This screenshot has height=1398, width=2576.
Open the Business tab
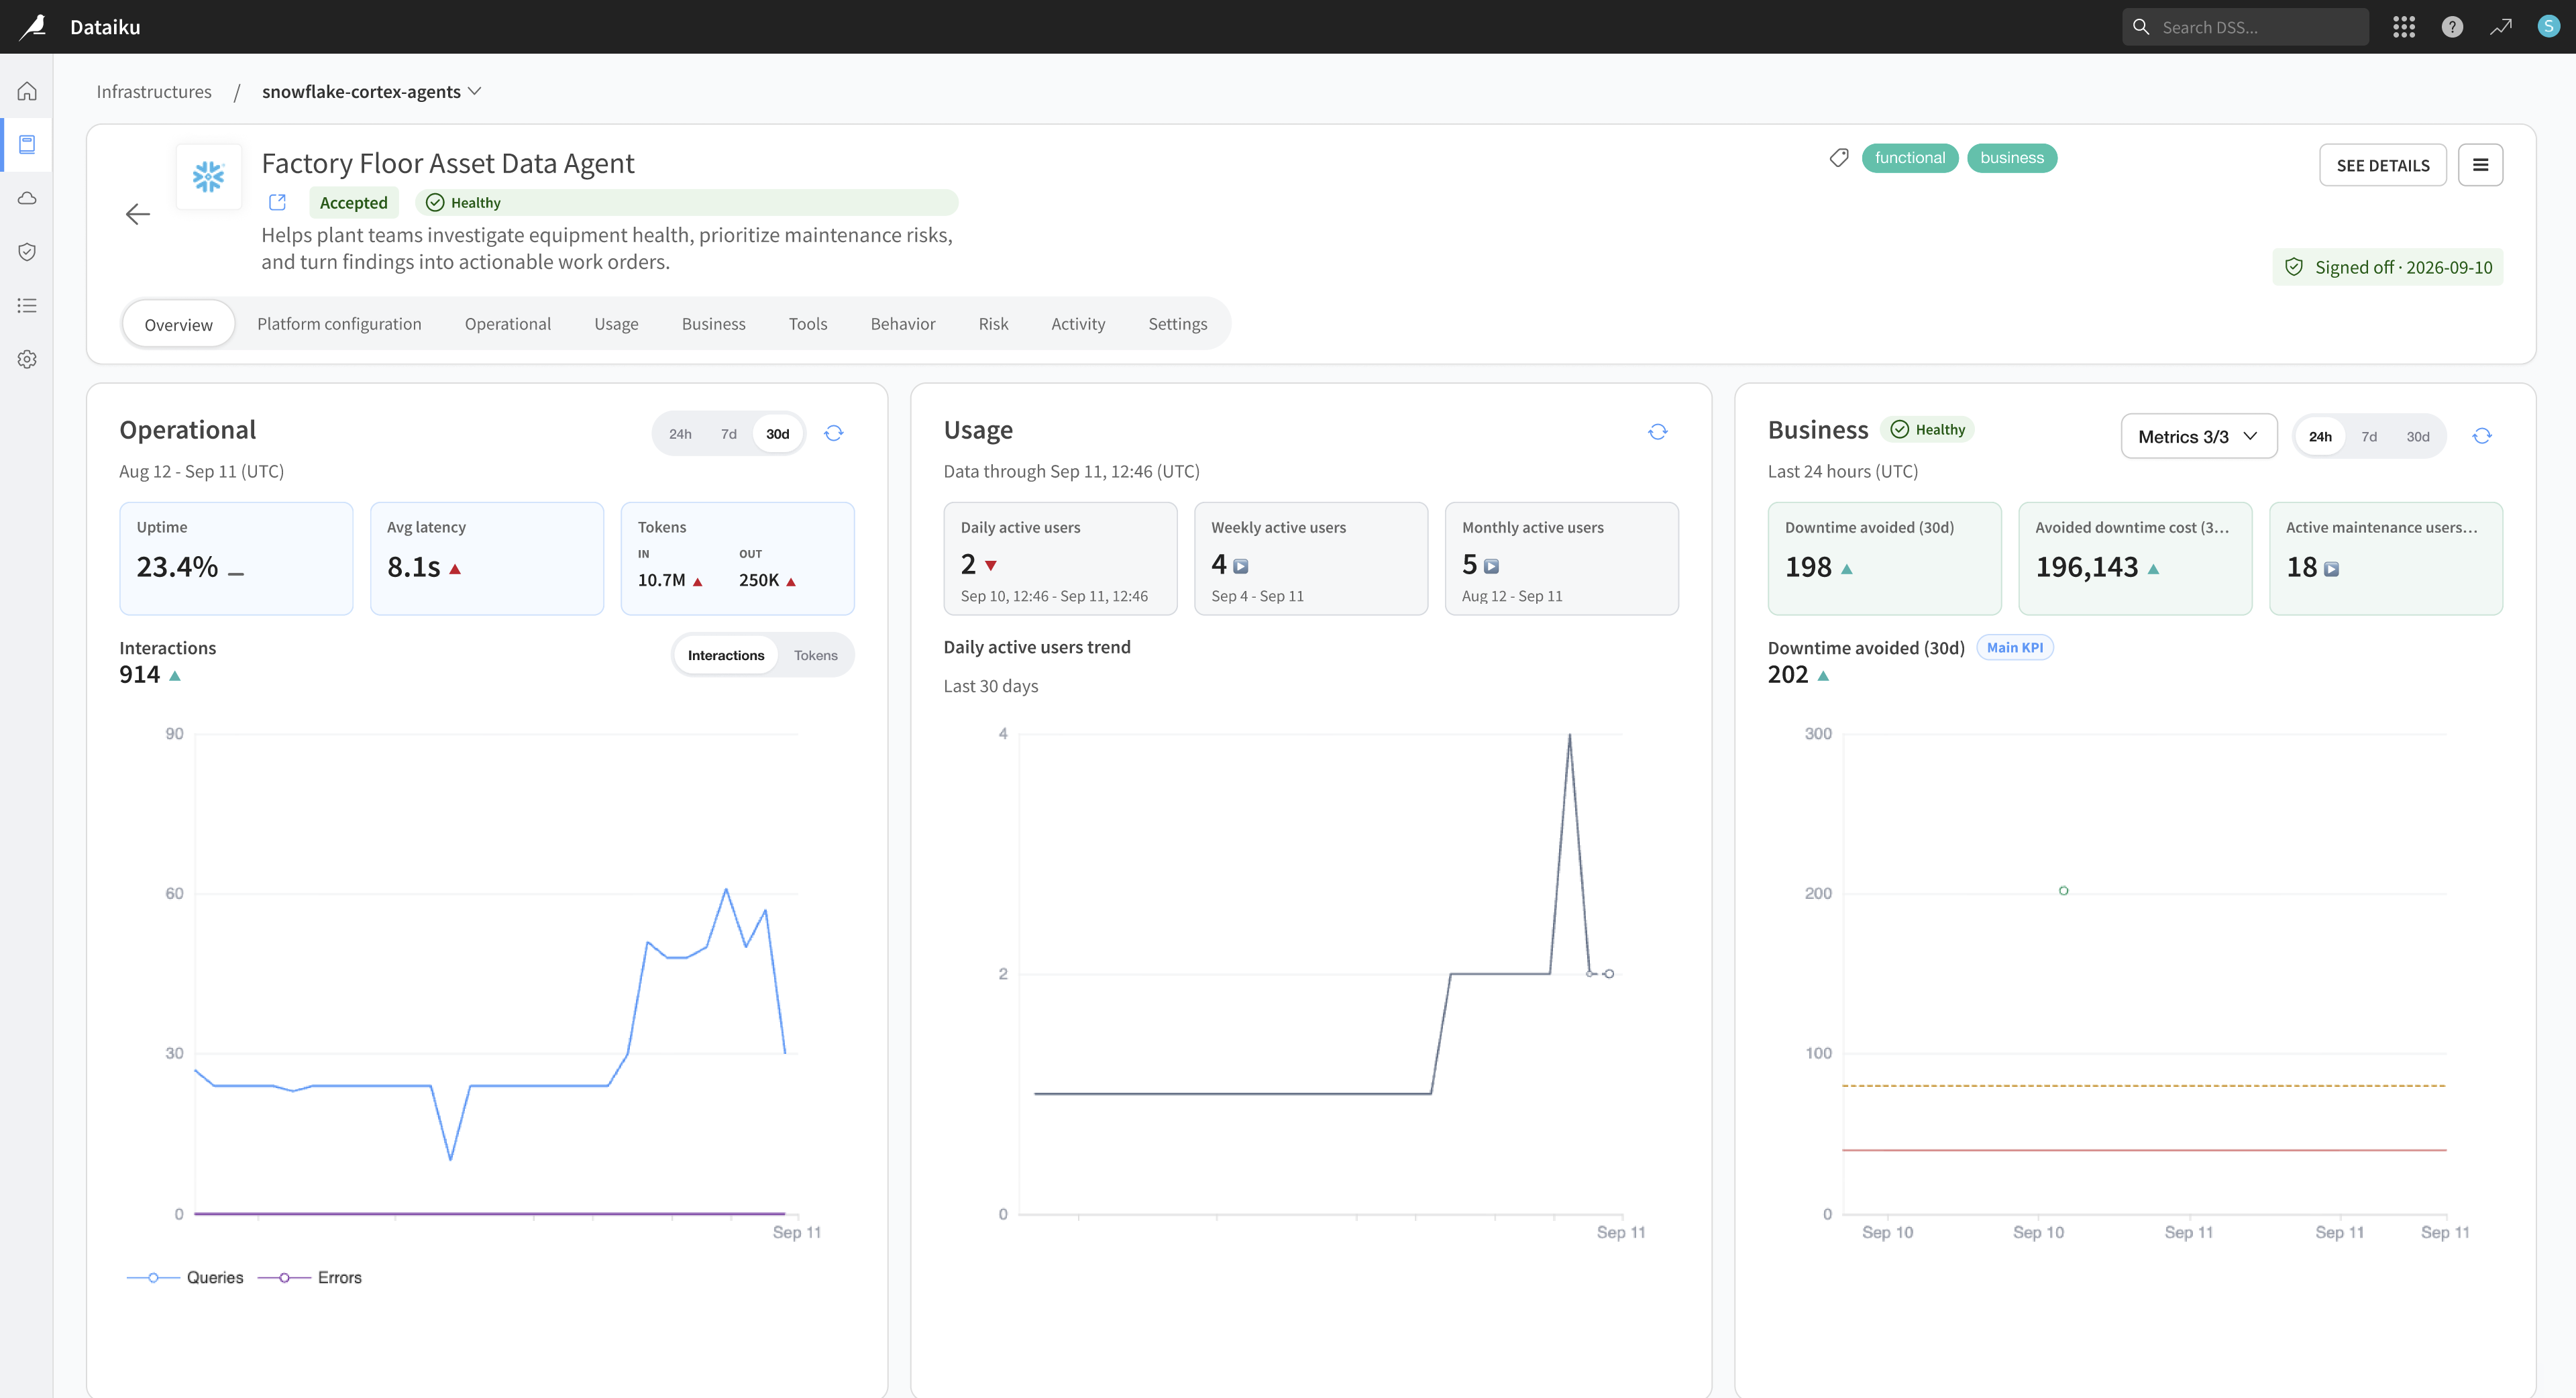[713, 323]
